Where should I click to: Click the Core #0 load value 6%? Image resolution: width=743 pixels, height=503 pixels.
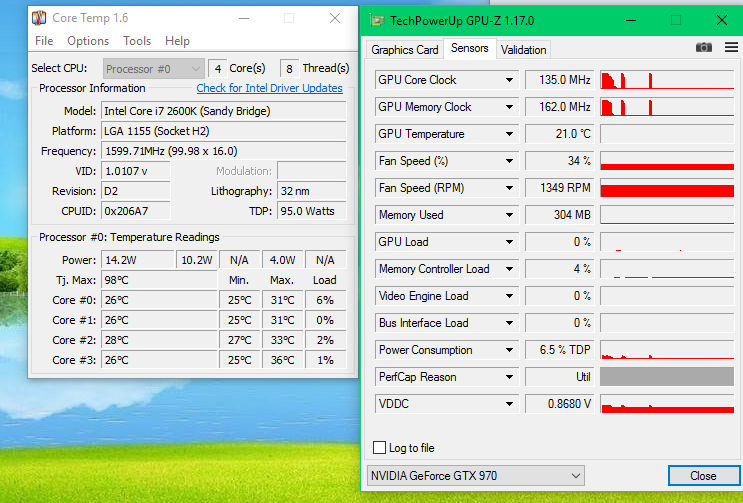[326, 300]
